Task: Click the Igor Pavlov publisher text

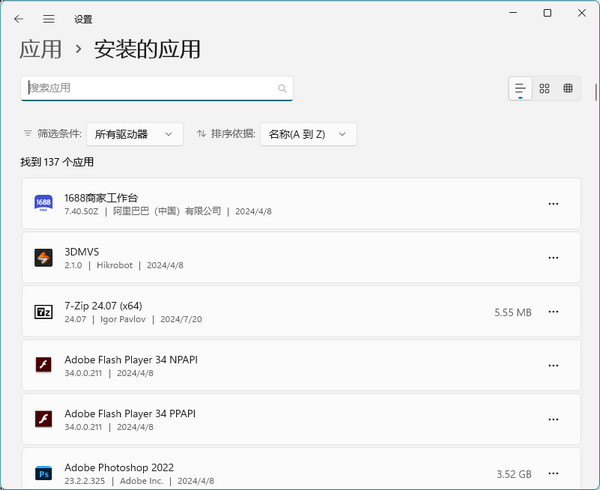Action: [x=123, y=319]
